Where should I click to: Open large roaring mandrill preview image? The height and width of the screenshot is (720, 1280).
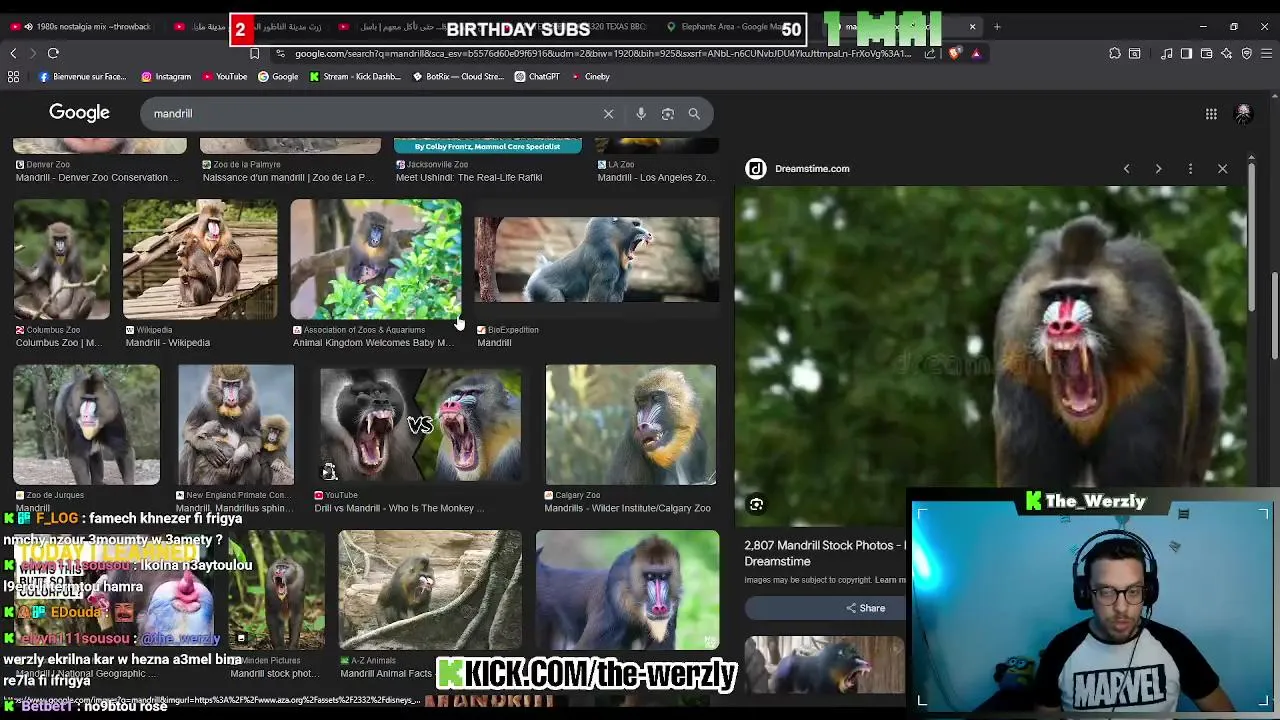[990, 355]
